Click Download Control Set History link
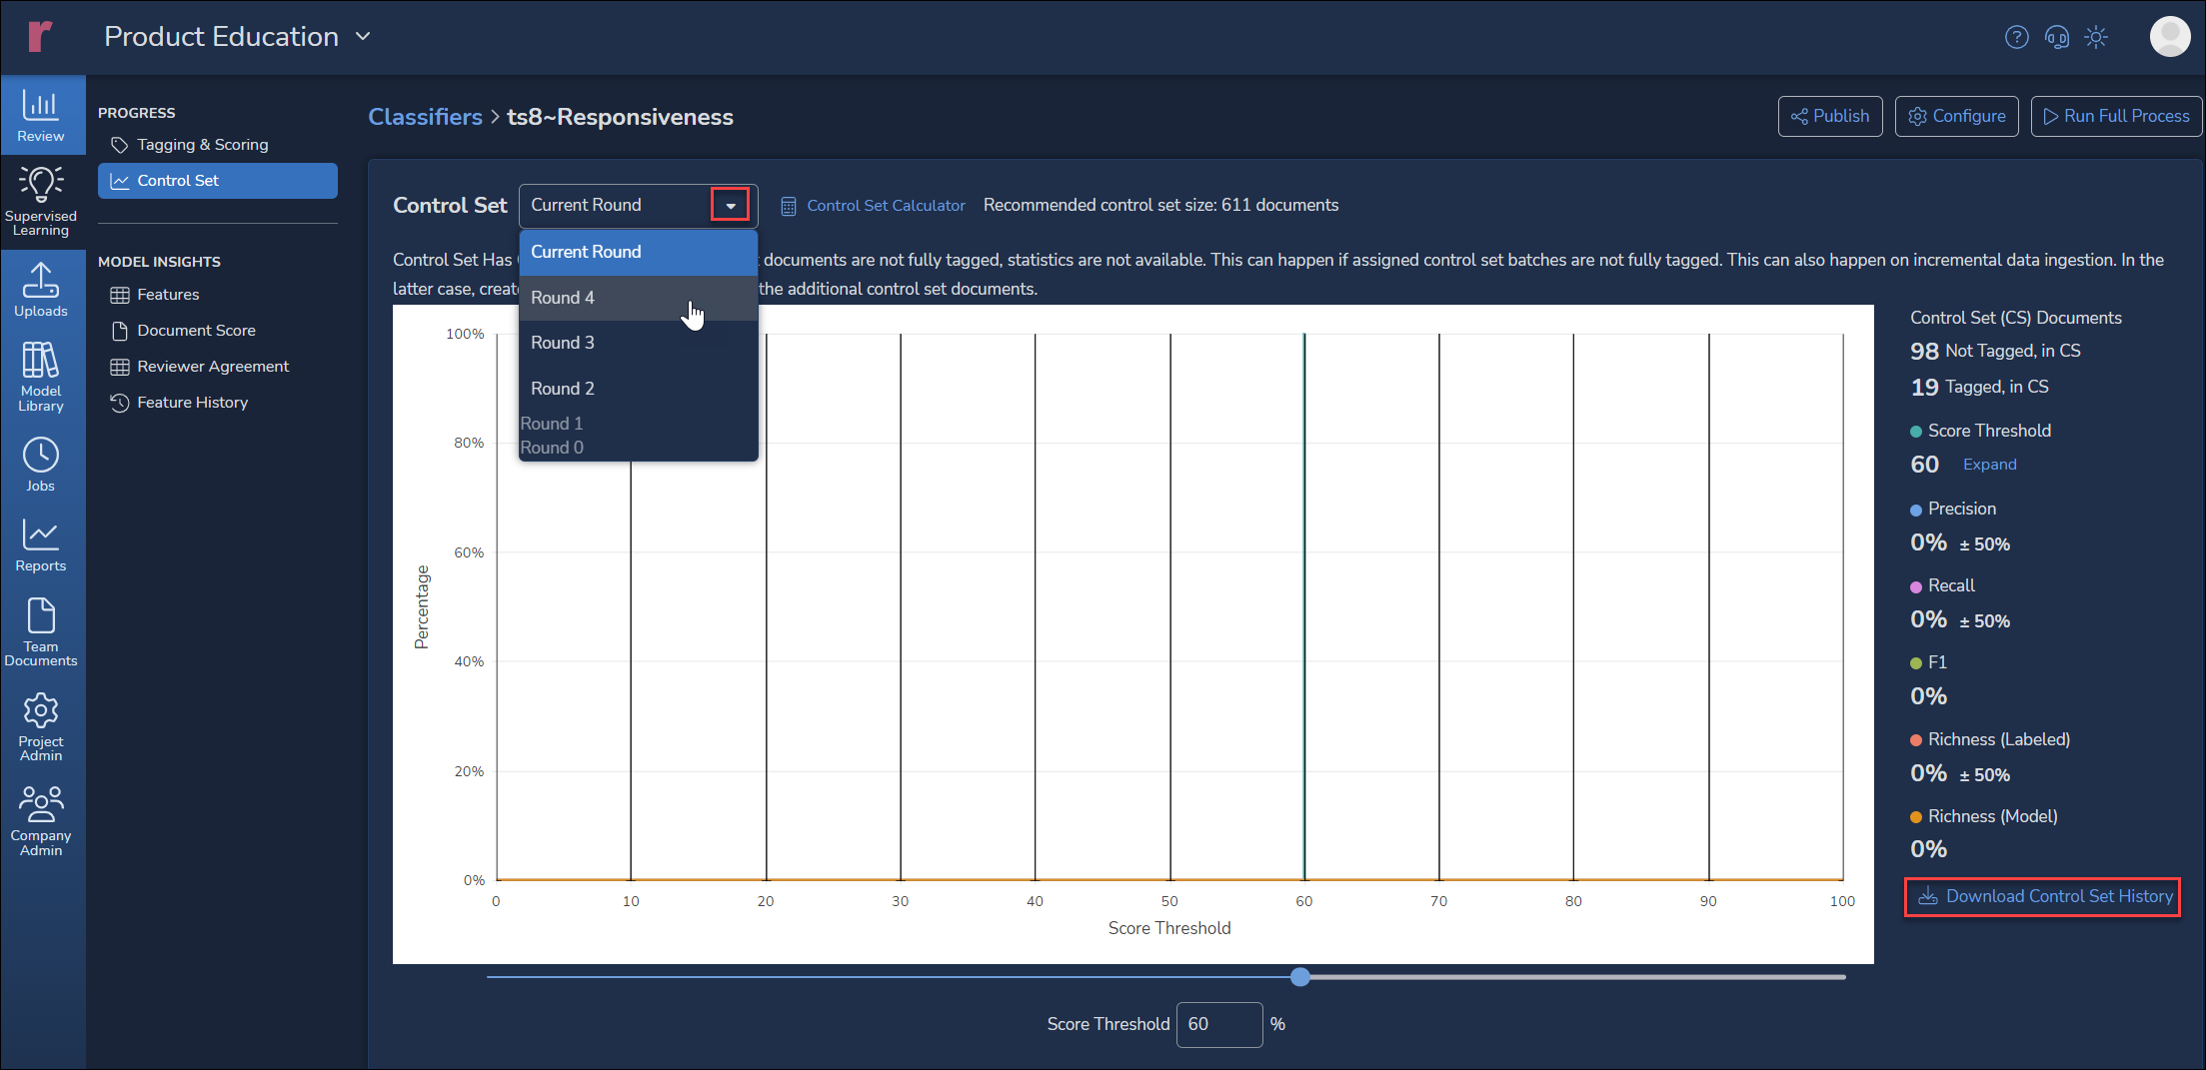Image resolution: width=2206 pixels, height=1070 pixels. [x=2058, y=897]
